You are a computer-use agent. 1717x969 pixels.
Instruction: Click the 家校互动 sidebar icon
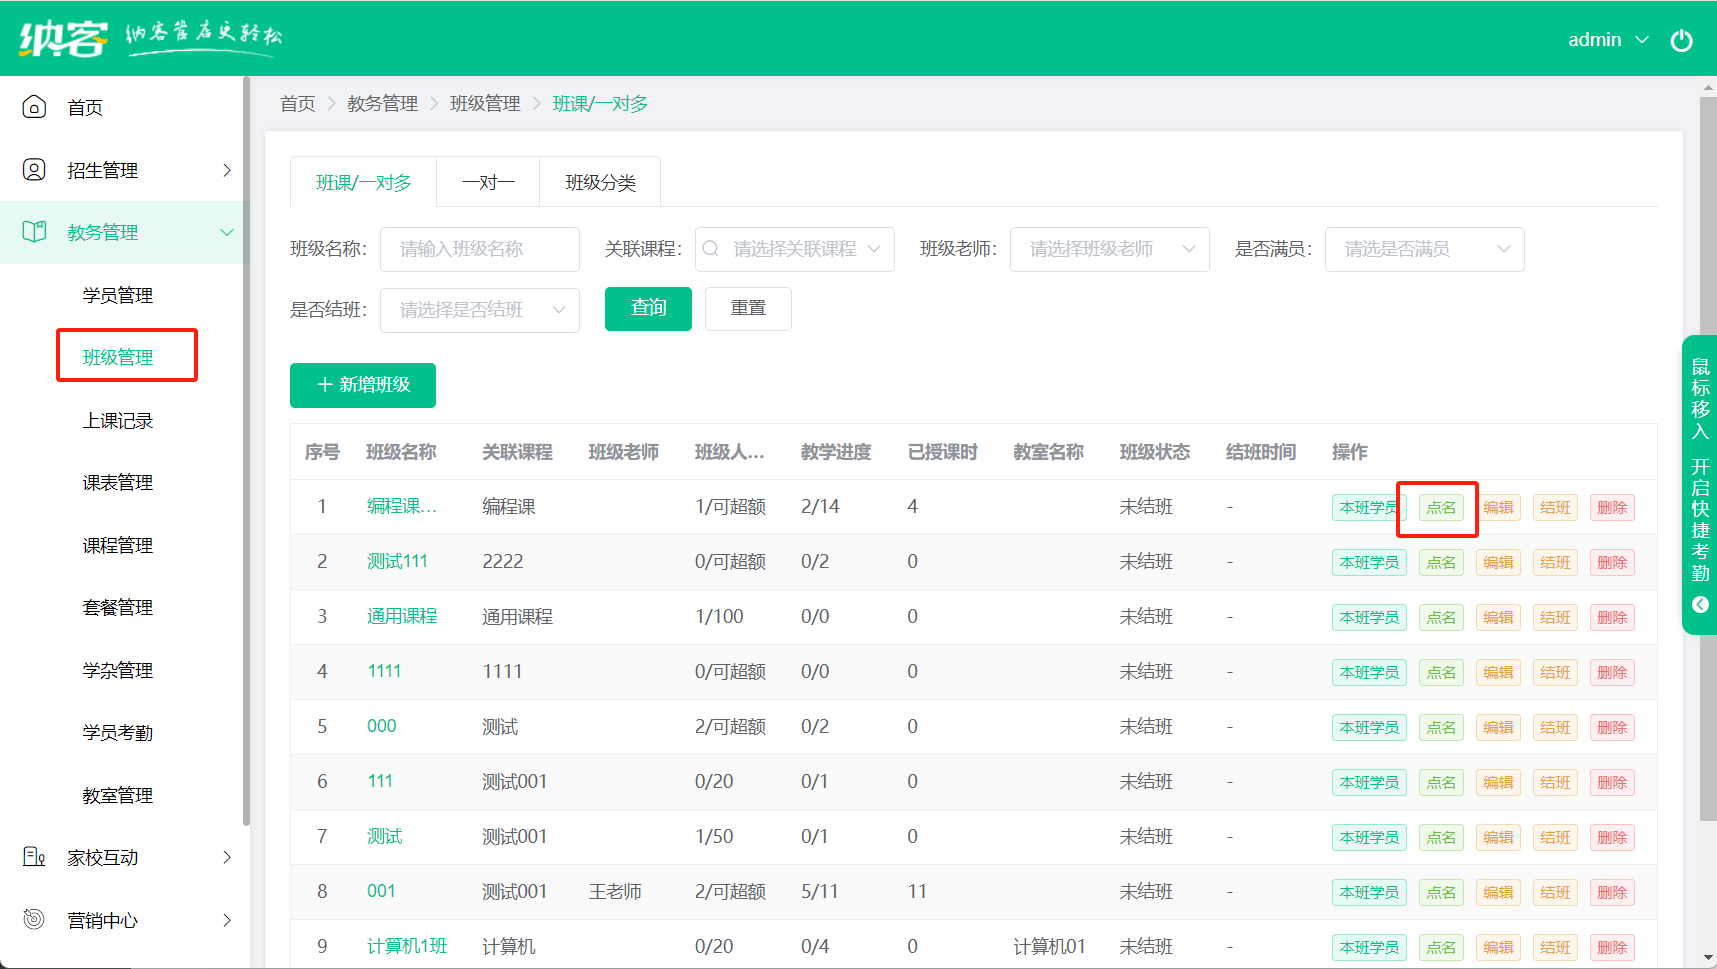coord(34,857)
